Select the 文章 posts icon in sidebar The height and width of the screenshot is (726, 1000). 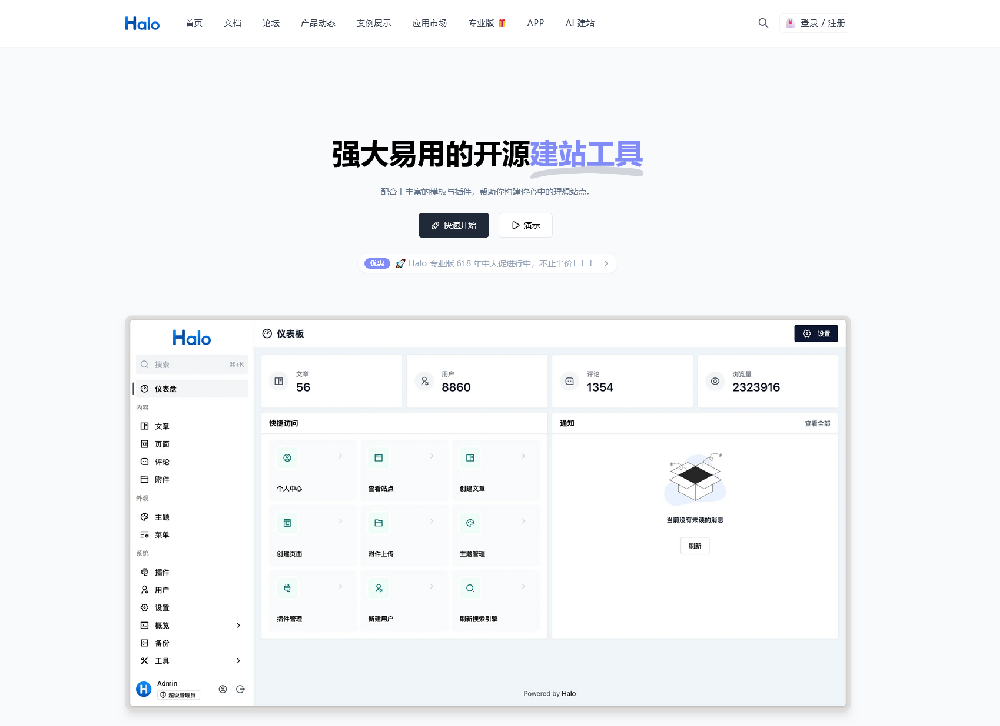tap(144, 426)
